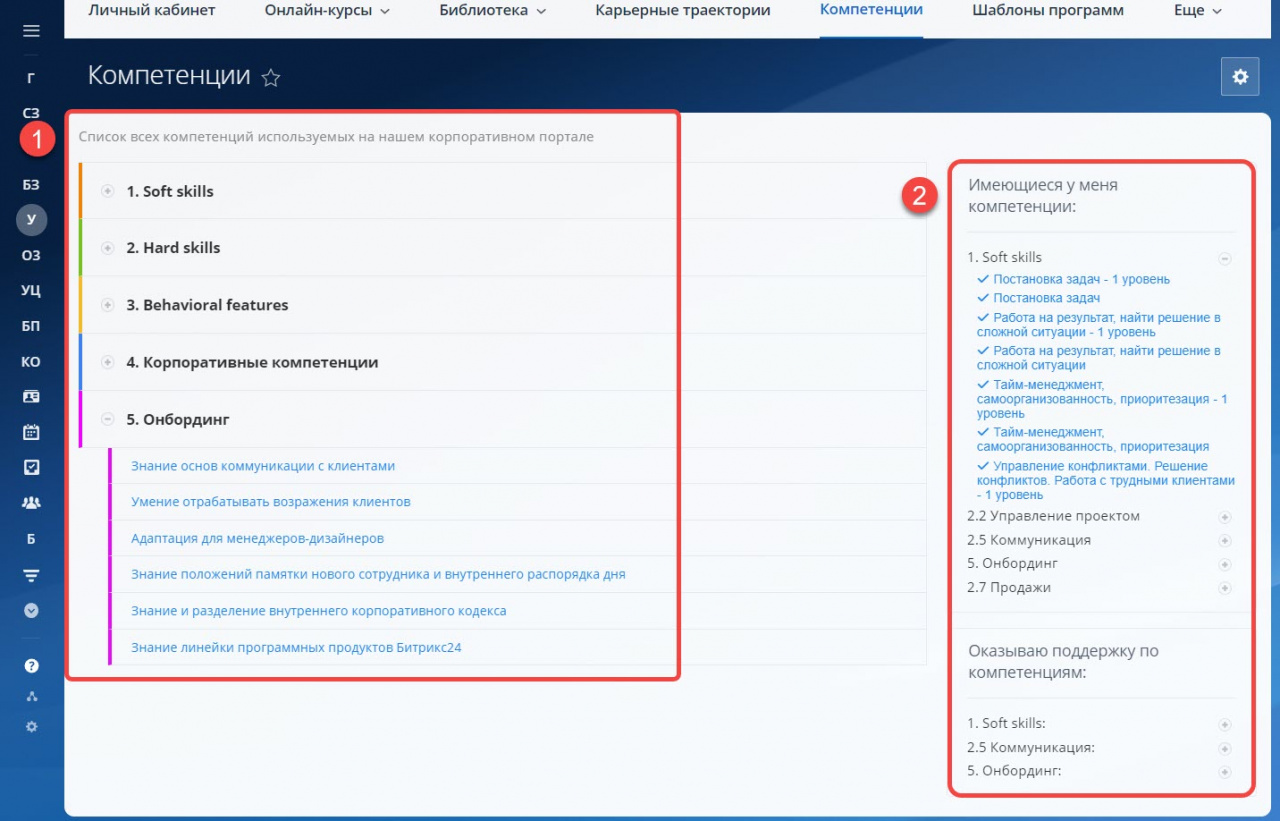Add Компетенции page to favorites with the star
This screenshot has height=821, width=1280.
tap(270, 77)
